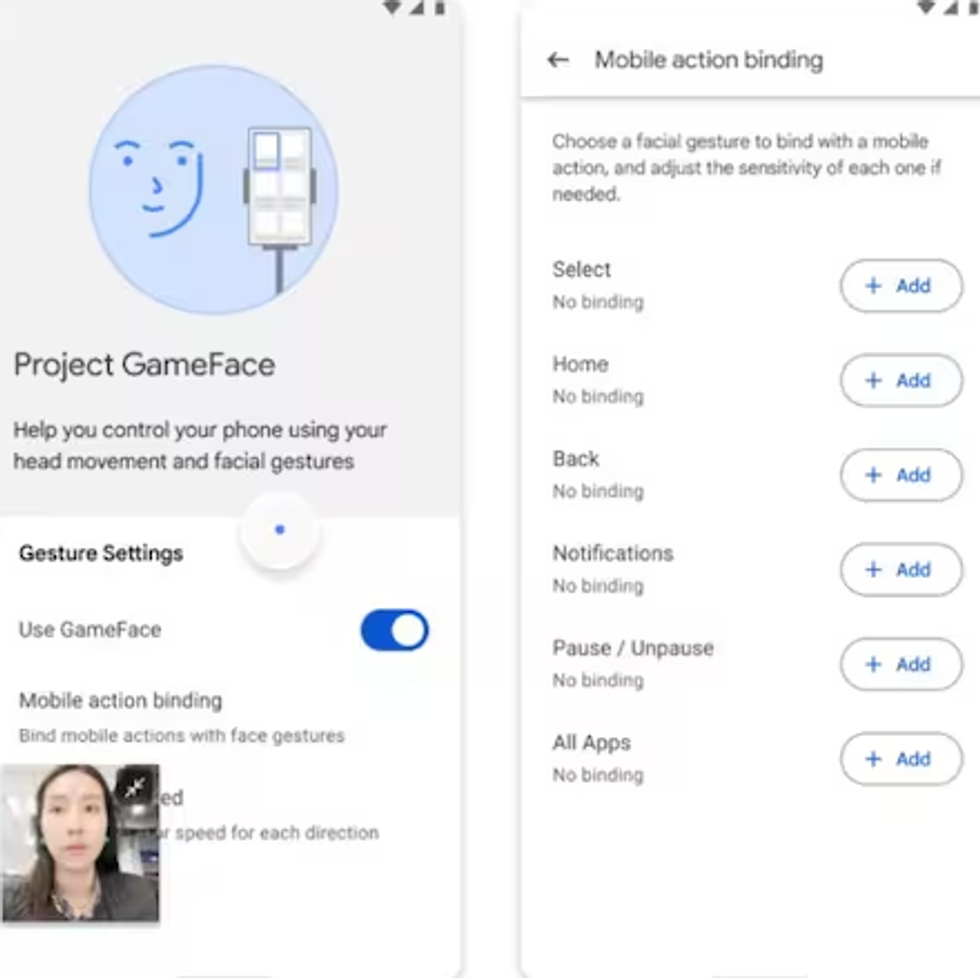Add a binding for the Back action
The image size is (980, 978).
[901, 475]
